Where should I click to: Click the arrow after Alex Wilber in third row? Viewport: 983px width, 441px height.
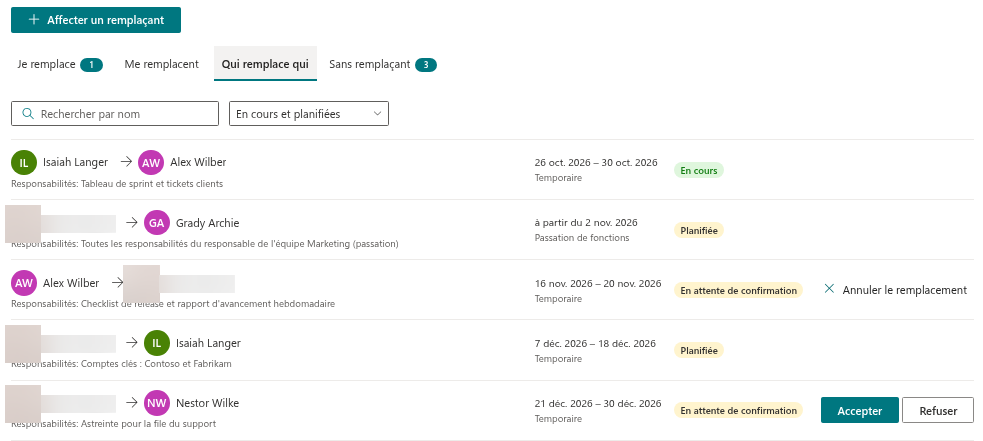pos(117,282)
